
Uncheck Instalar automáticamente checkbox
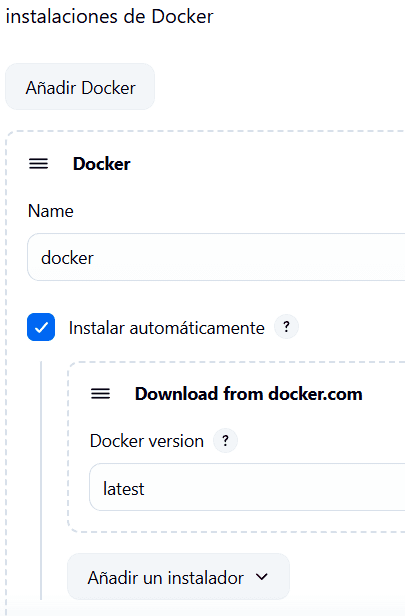(x=41, y=327)
